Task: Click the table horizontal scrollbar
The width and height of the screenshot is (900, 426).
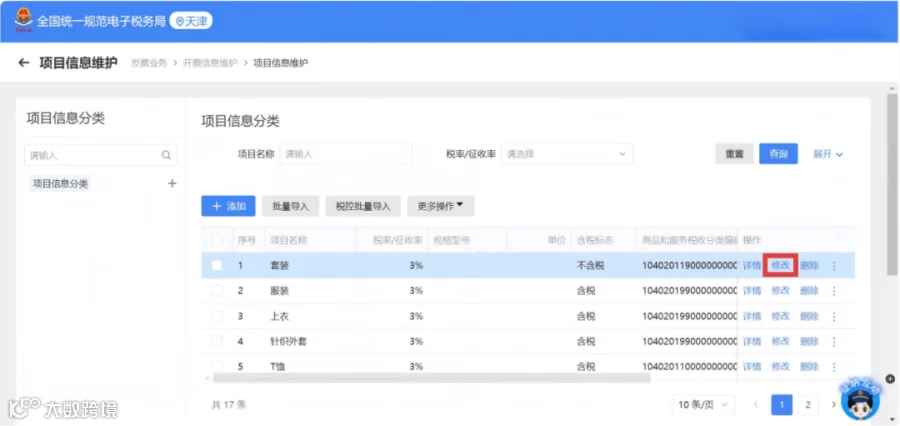Action: [x=431, y=378]
